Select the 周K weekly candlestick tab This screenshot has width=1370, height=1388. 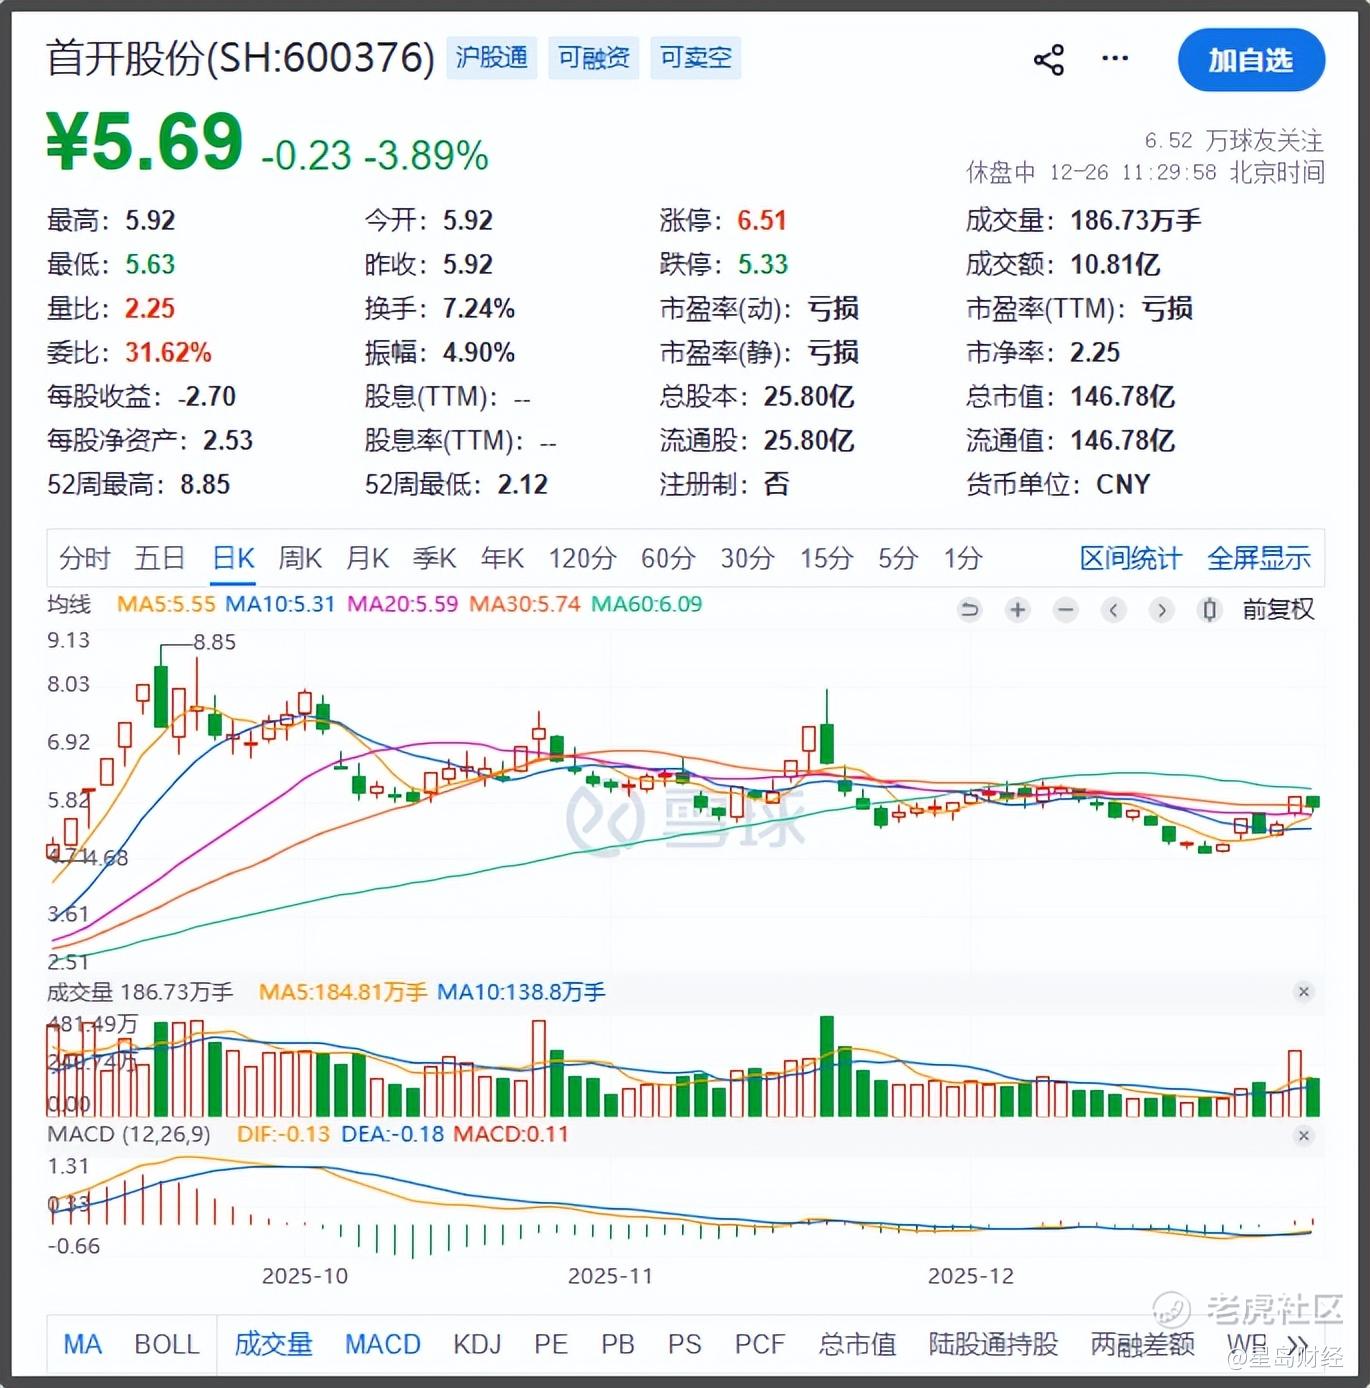click(x=300, y=558)
